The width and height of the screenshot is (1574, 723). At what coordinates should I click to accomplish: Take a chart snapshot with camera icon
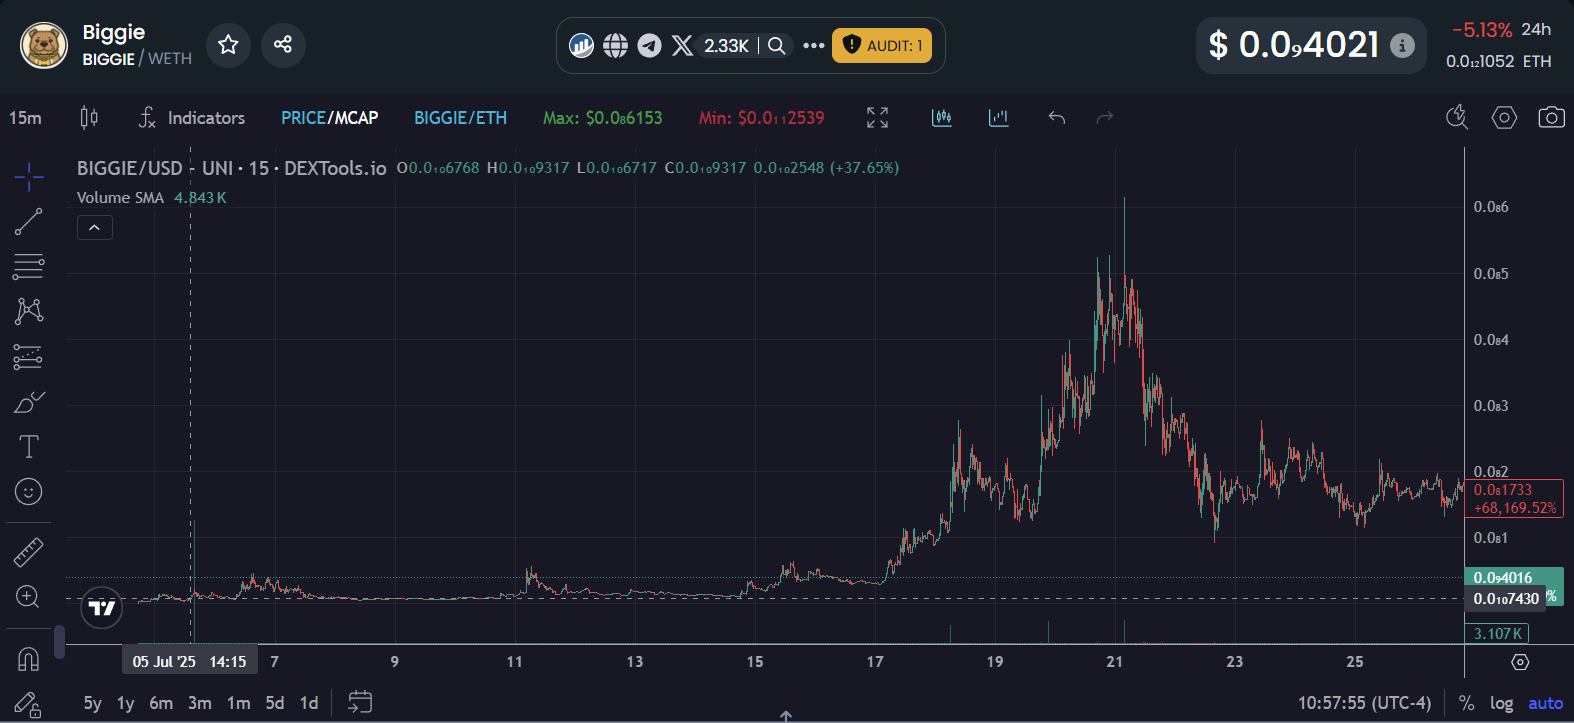point(1551,118)
